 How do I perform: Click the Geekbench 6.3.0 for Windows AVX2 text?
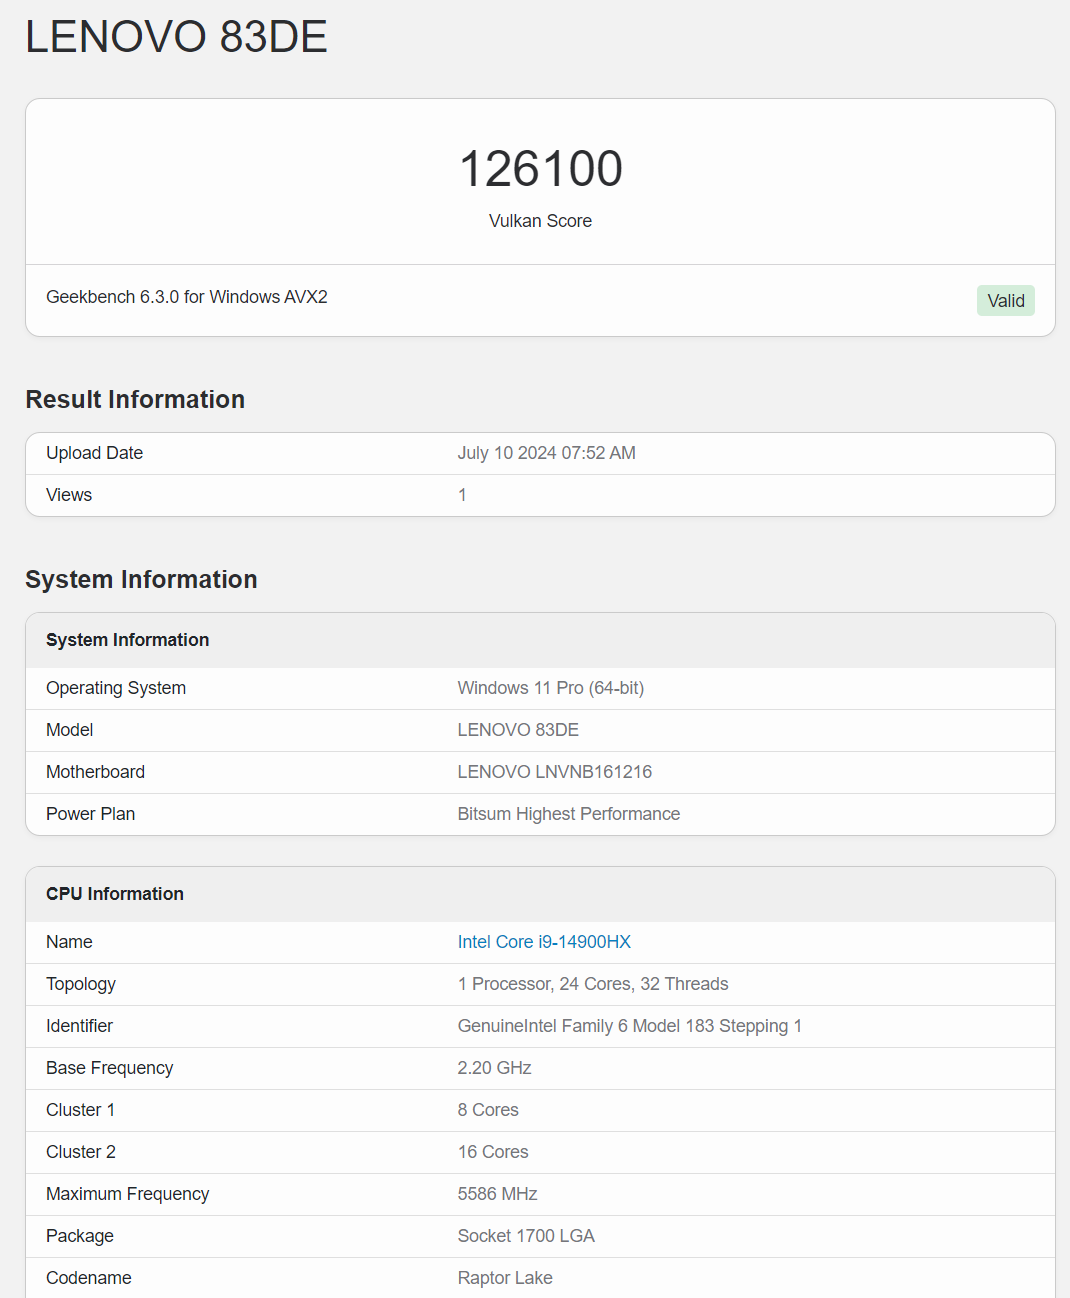pos(187,297)
